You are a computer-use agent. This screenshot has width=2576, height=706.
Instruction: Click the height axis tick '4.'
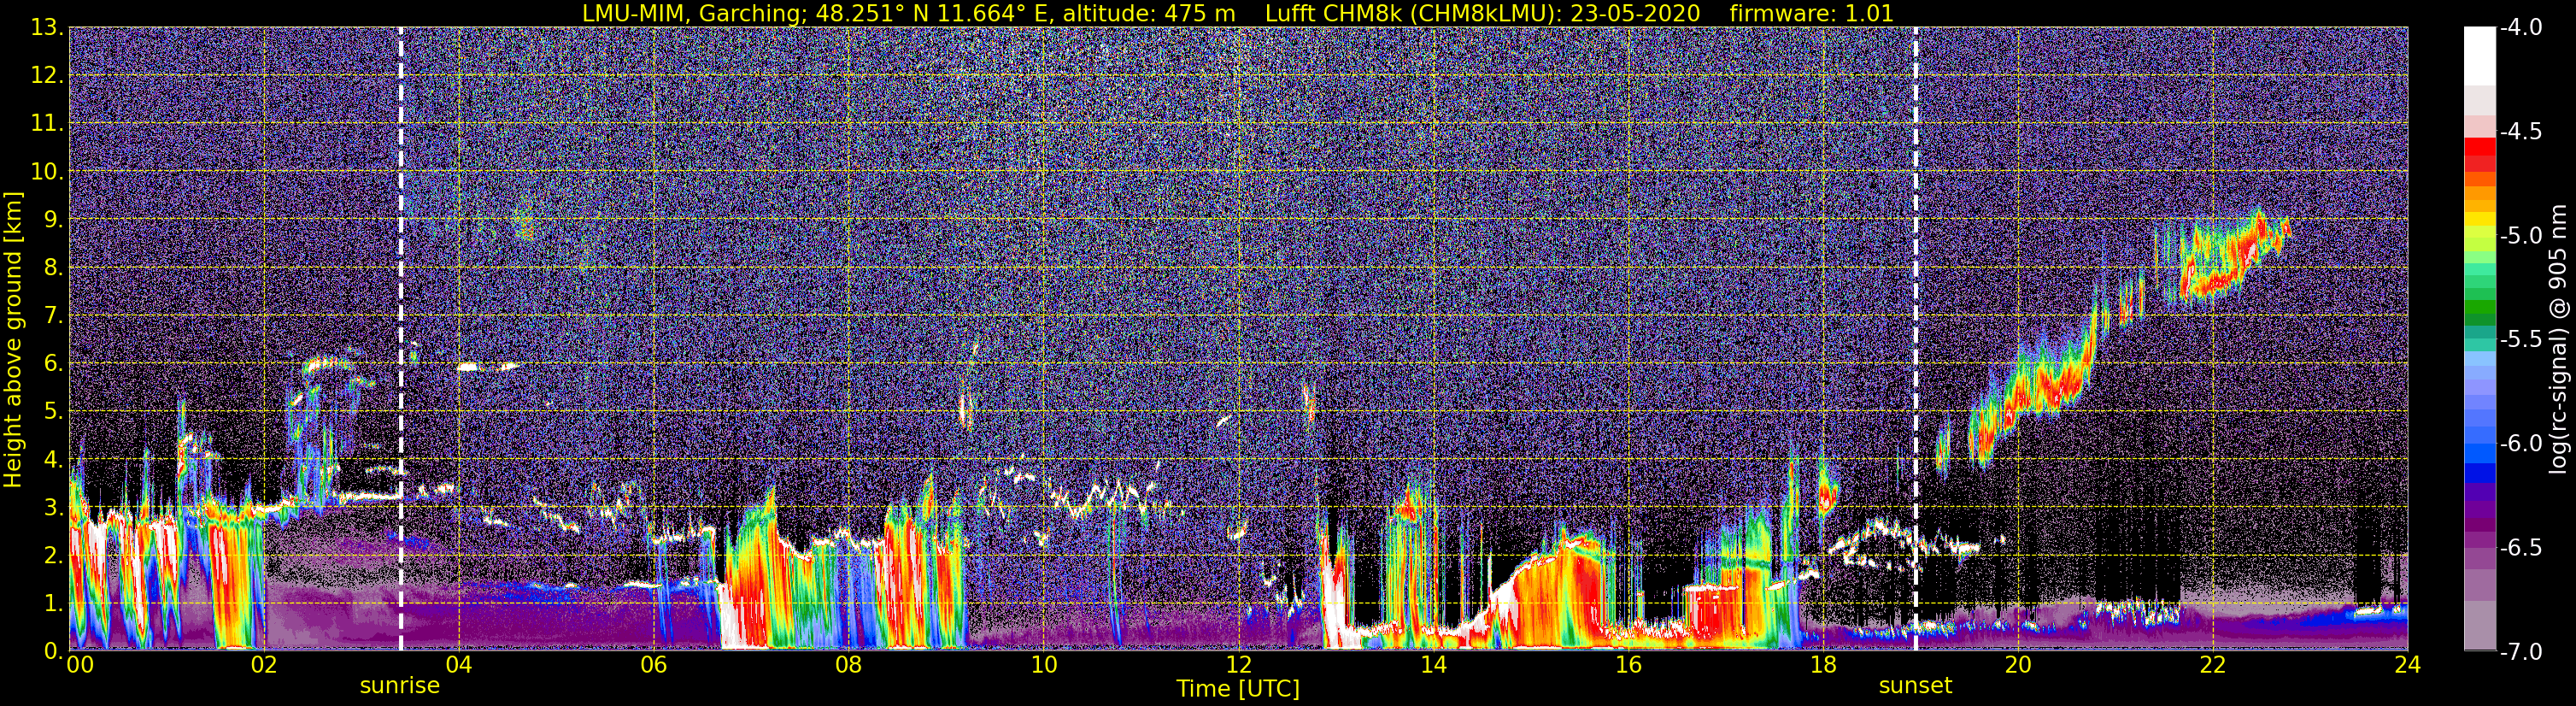(x=53, y=460)
